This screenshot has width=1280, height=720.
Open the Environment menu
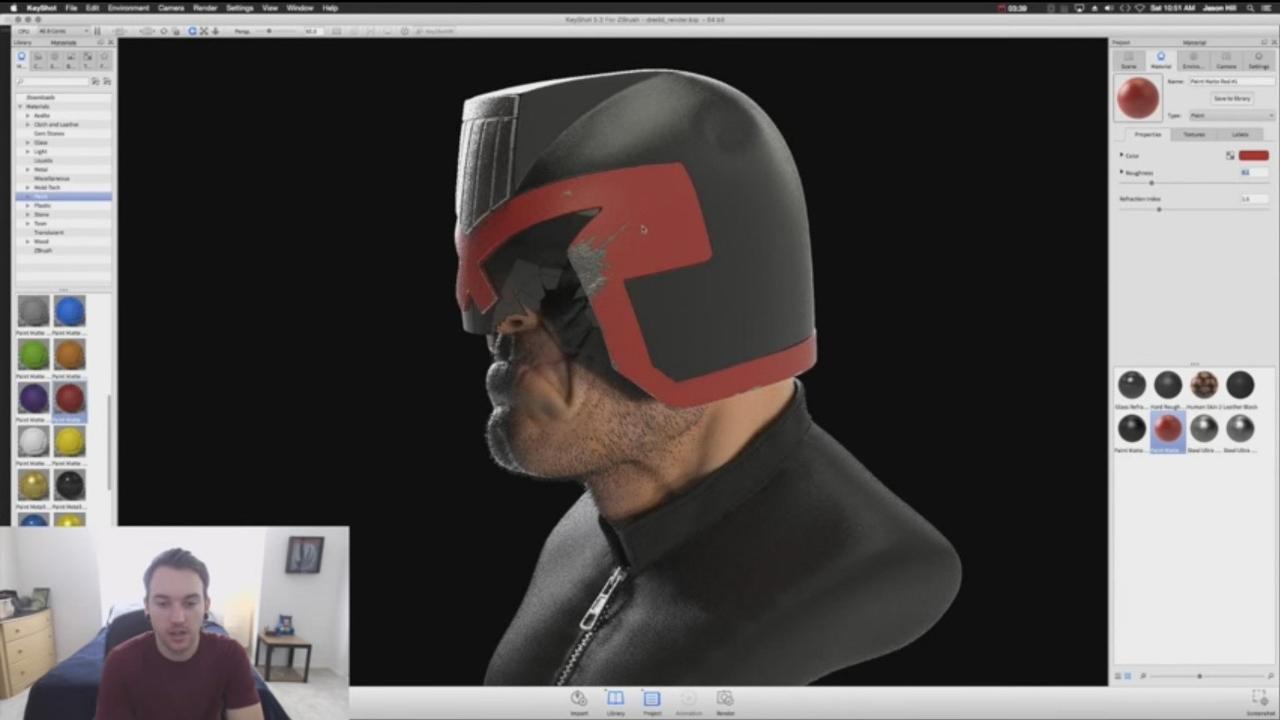128,8
